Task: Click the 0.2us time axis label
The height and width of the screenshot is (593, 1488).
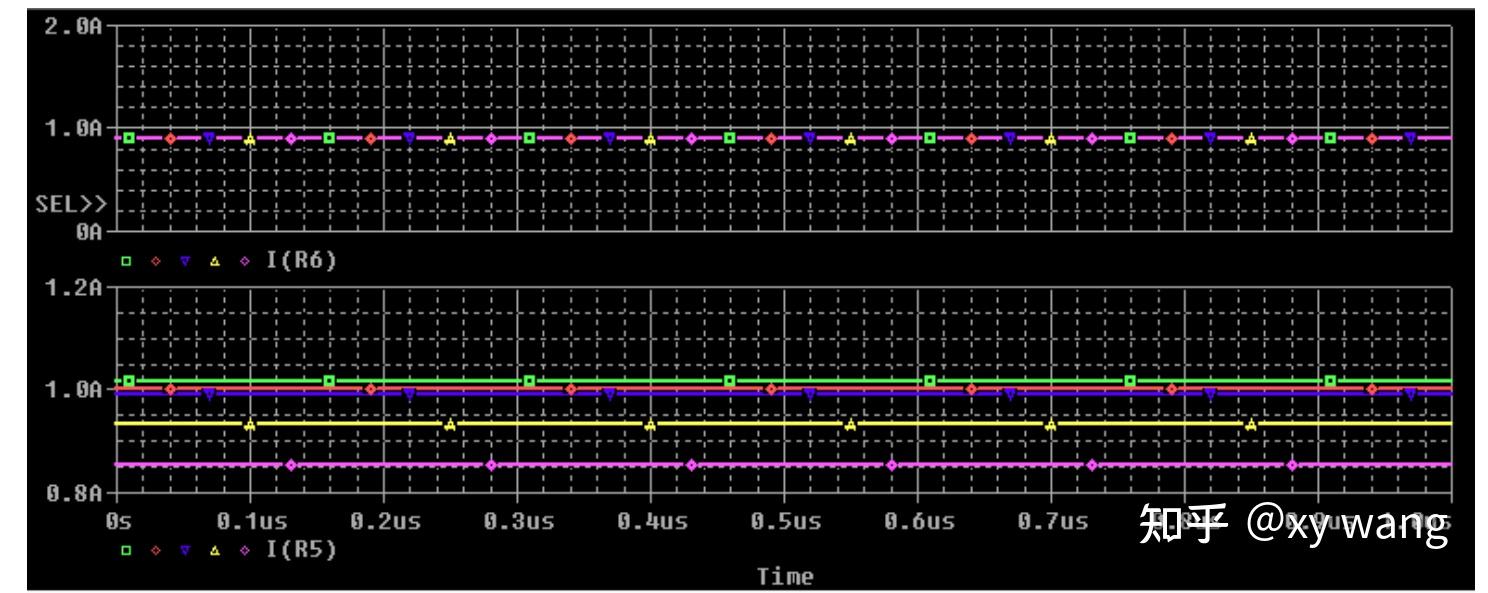Action: click(x=385, y=521)
